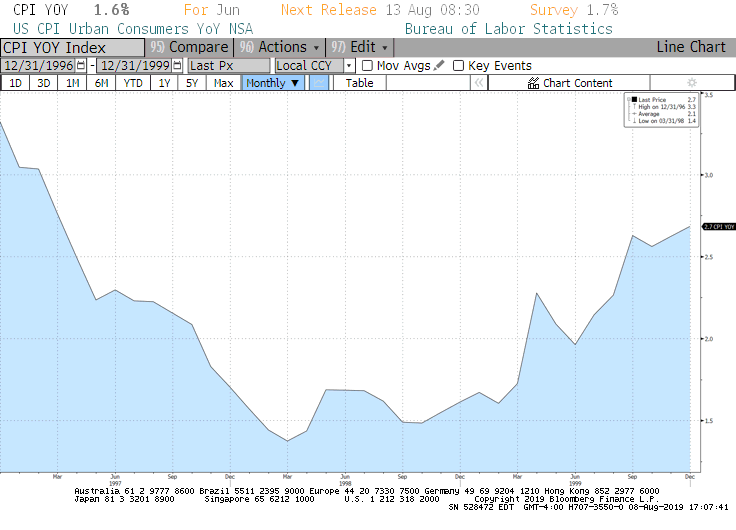This screenshot has width=736, height=530.
Task: Select the YTD time range
Action: 132,83
